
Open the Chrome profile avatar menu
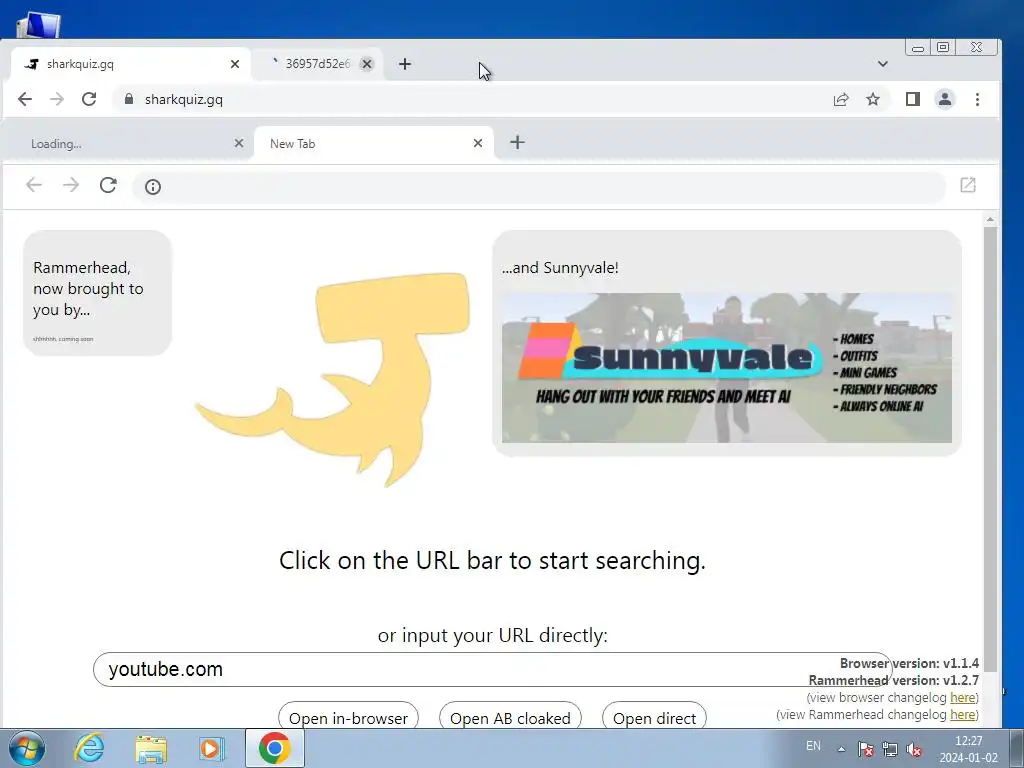tap(944, 99)
